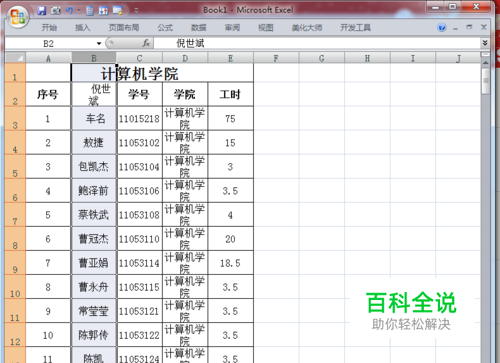This screenshot has width=500, height=363.
Task: Click the vertical scrollbar thumb
Action: pyautogui.click(x=486, y=81)
